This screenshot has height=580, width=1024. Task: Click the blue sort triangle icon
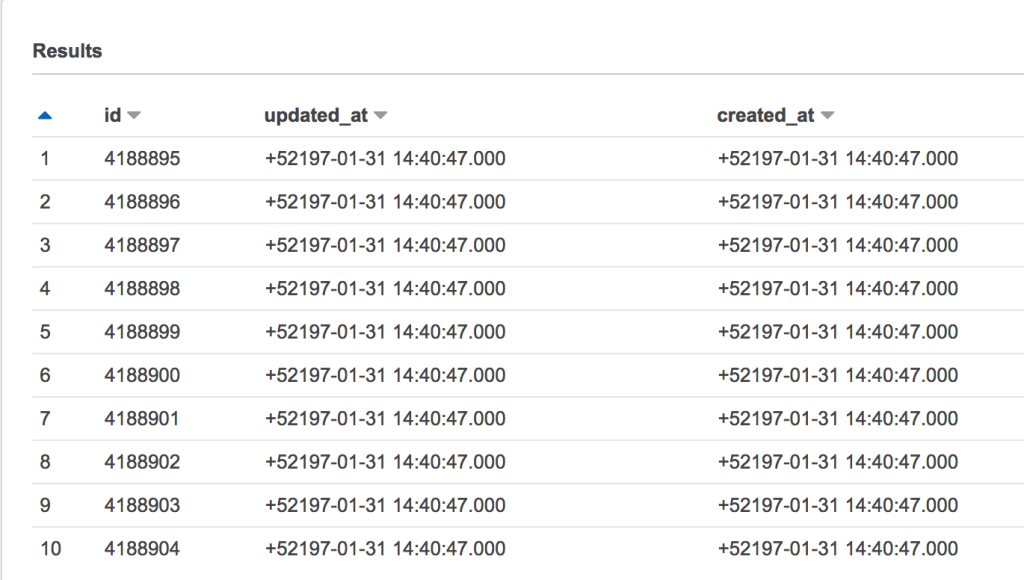click(x=43, y=114)
